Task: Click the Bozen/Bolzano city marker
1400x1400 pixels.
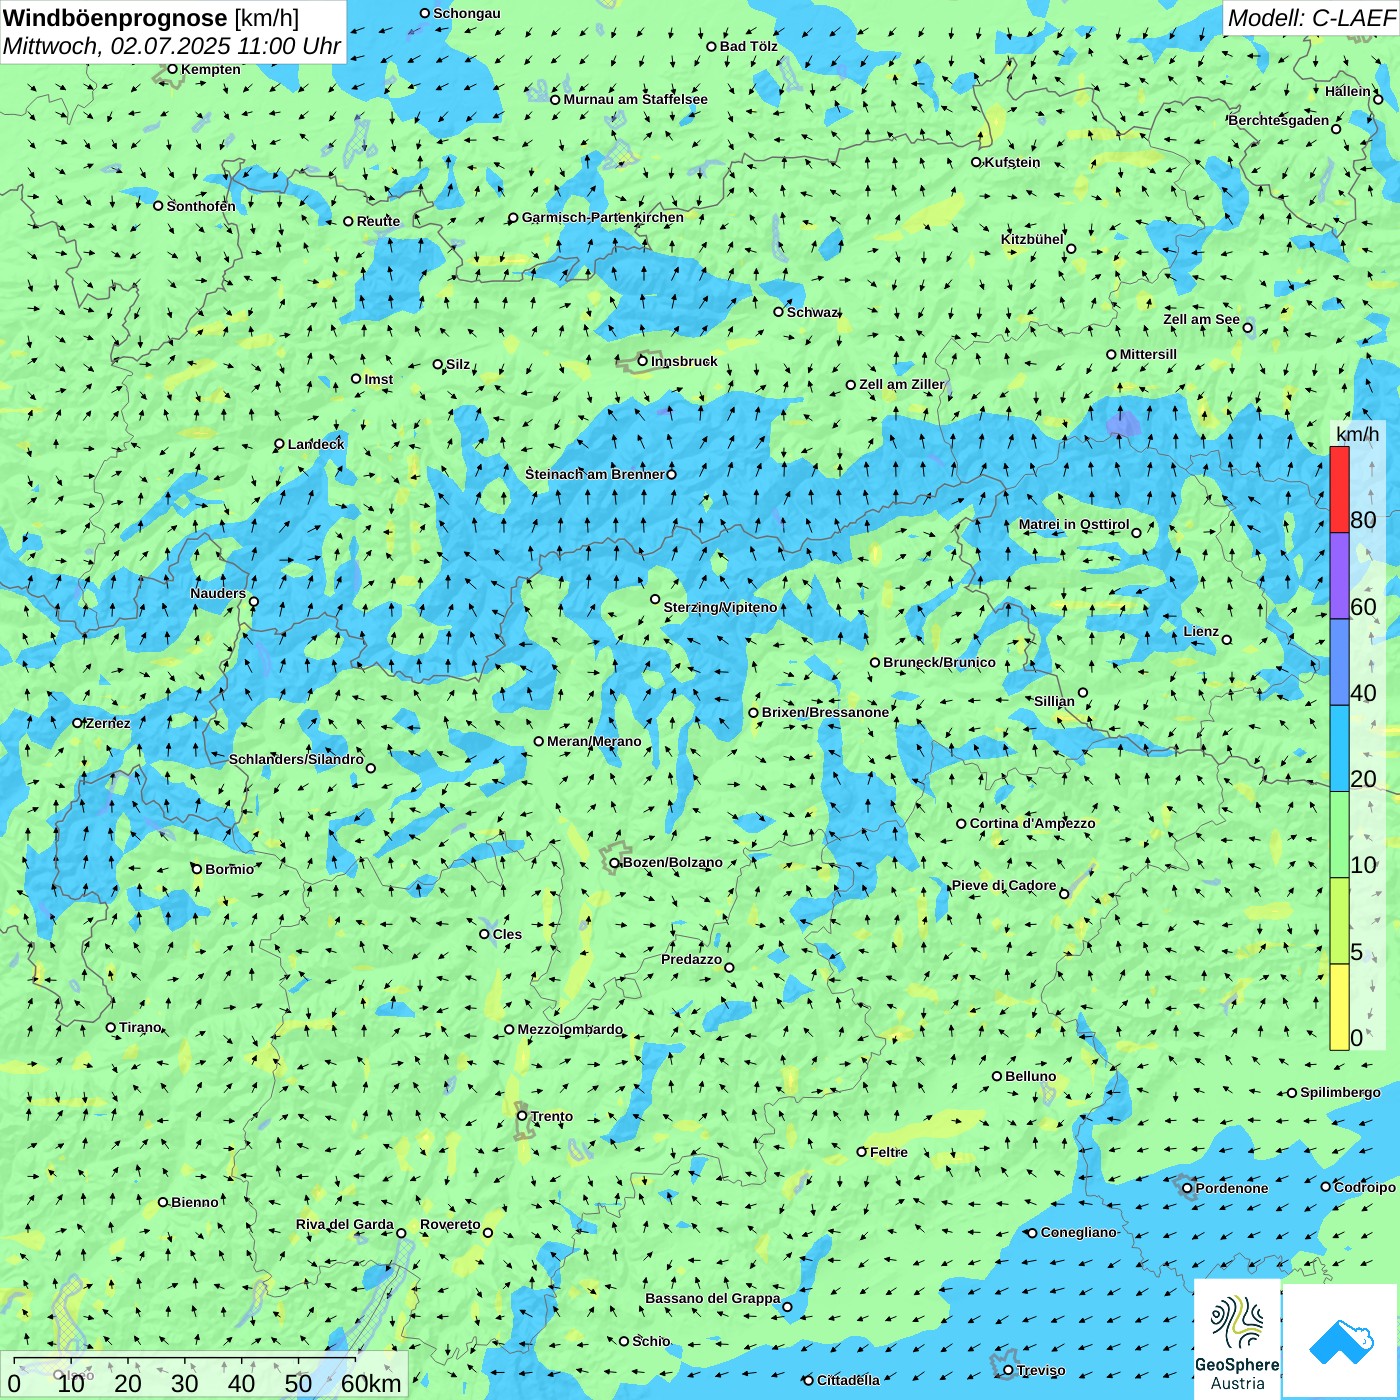Action: [x=615, y=863]
